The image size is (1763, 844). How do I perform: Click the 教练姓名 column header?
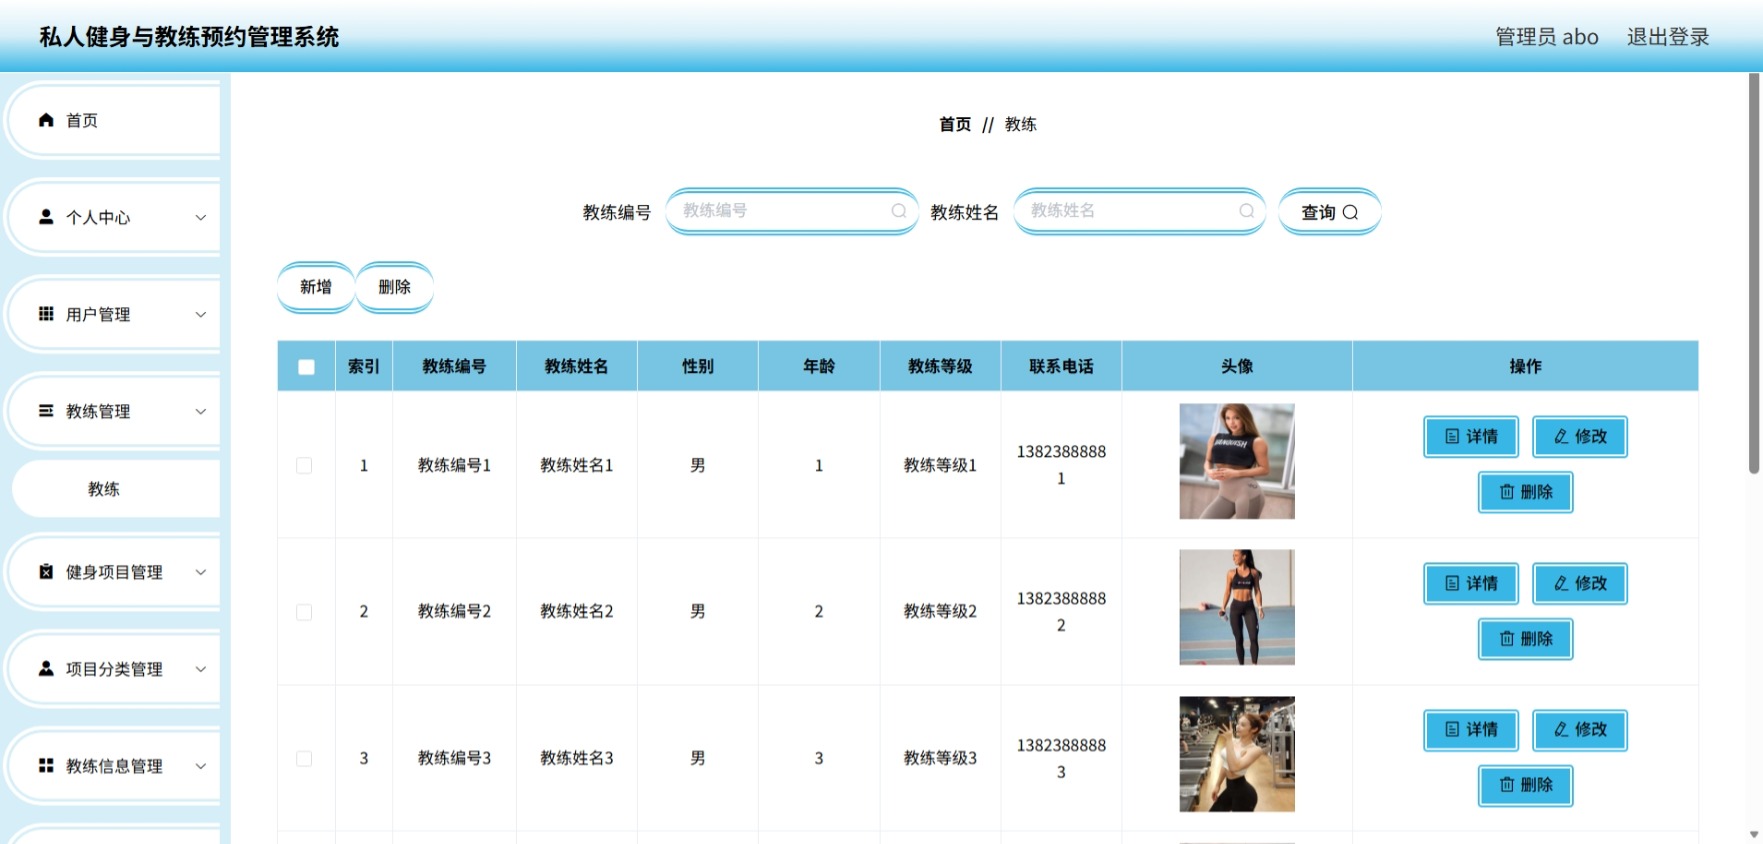[576, 366]
